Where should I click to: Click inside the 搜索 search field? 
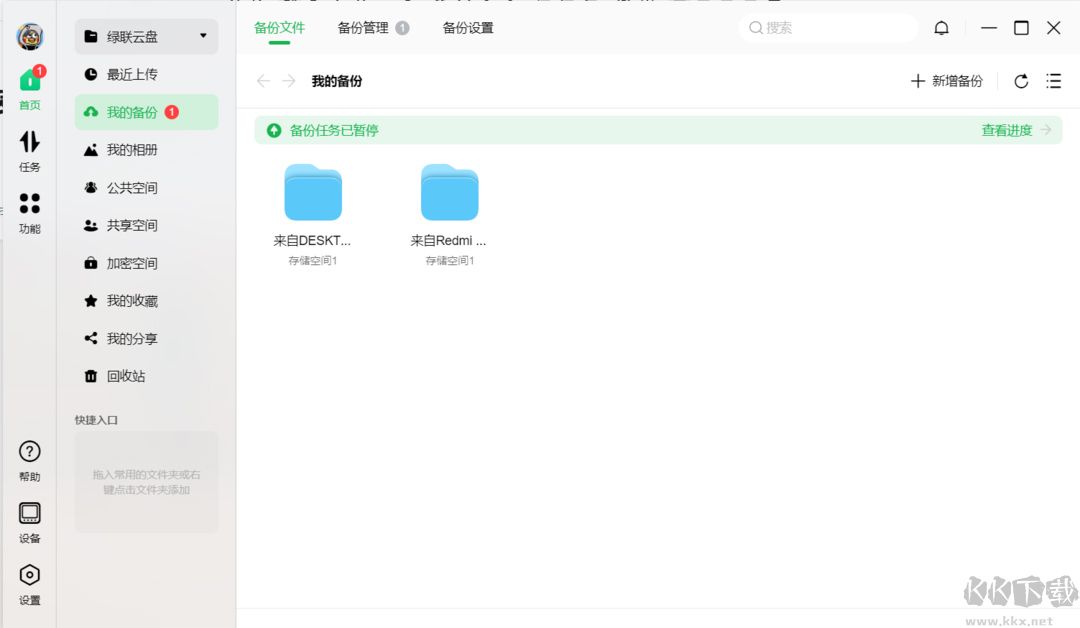[x=828, y=28]
